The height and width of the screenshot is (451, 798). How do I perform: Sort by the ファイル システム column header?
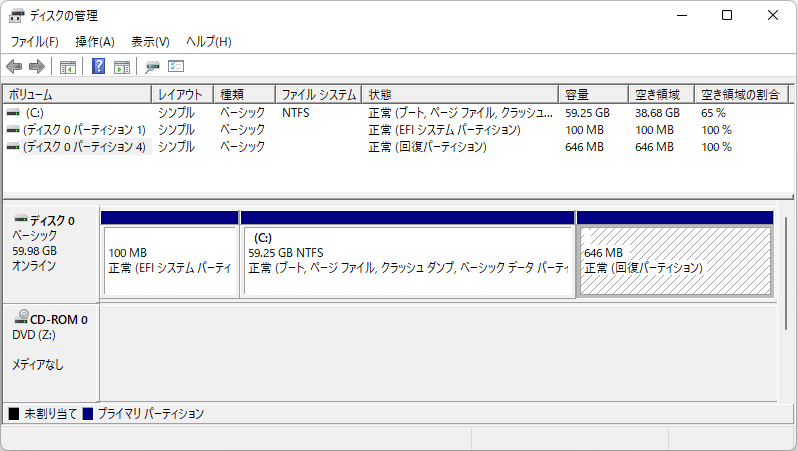[319, 95]
